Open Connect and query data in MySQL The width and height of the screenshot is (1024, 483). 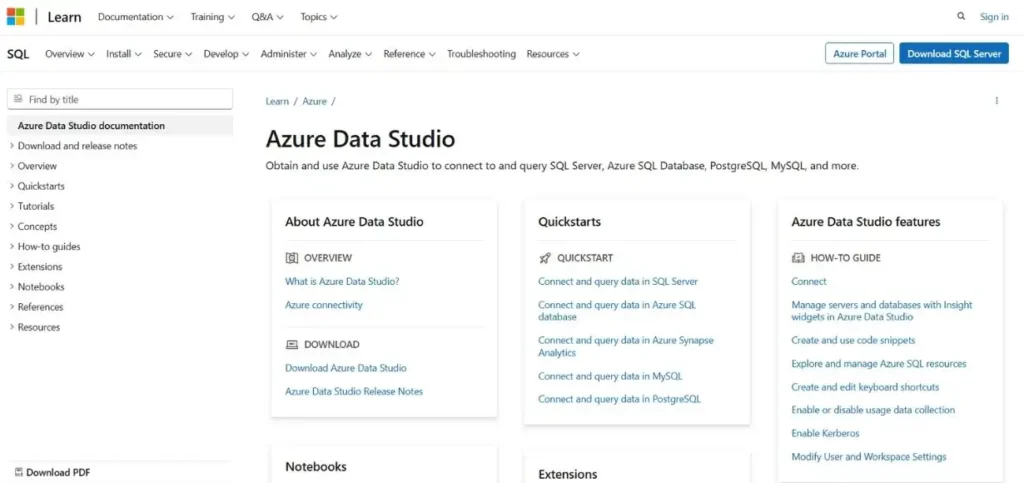(x=610, y=376)
